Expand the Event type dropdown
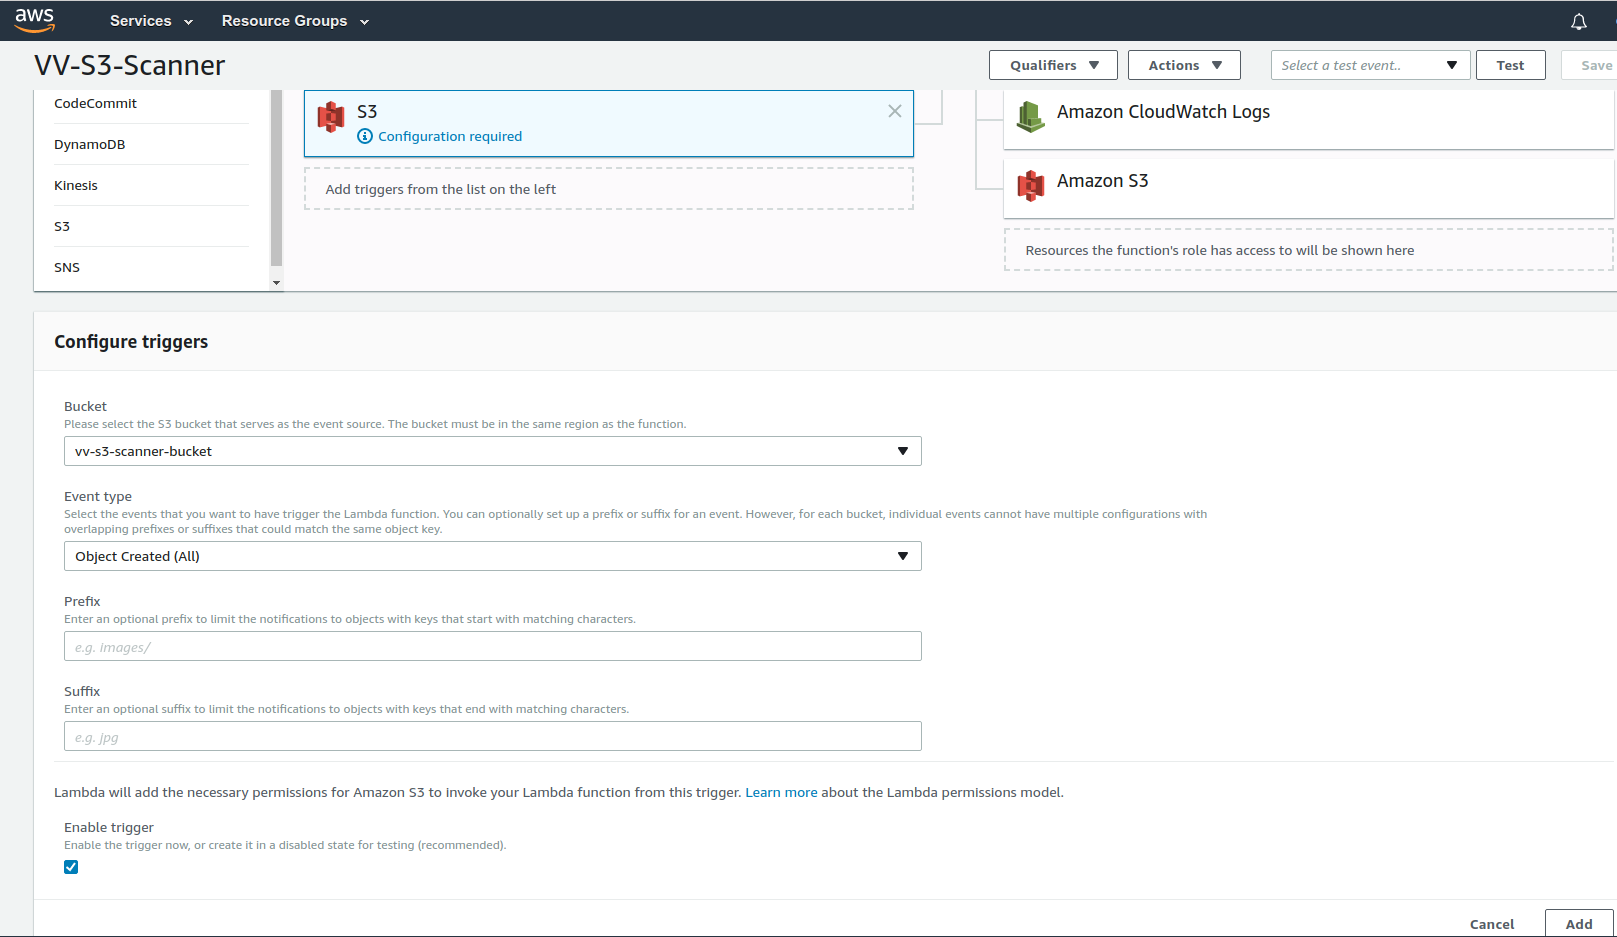 point(492,556)
